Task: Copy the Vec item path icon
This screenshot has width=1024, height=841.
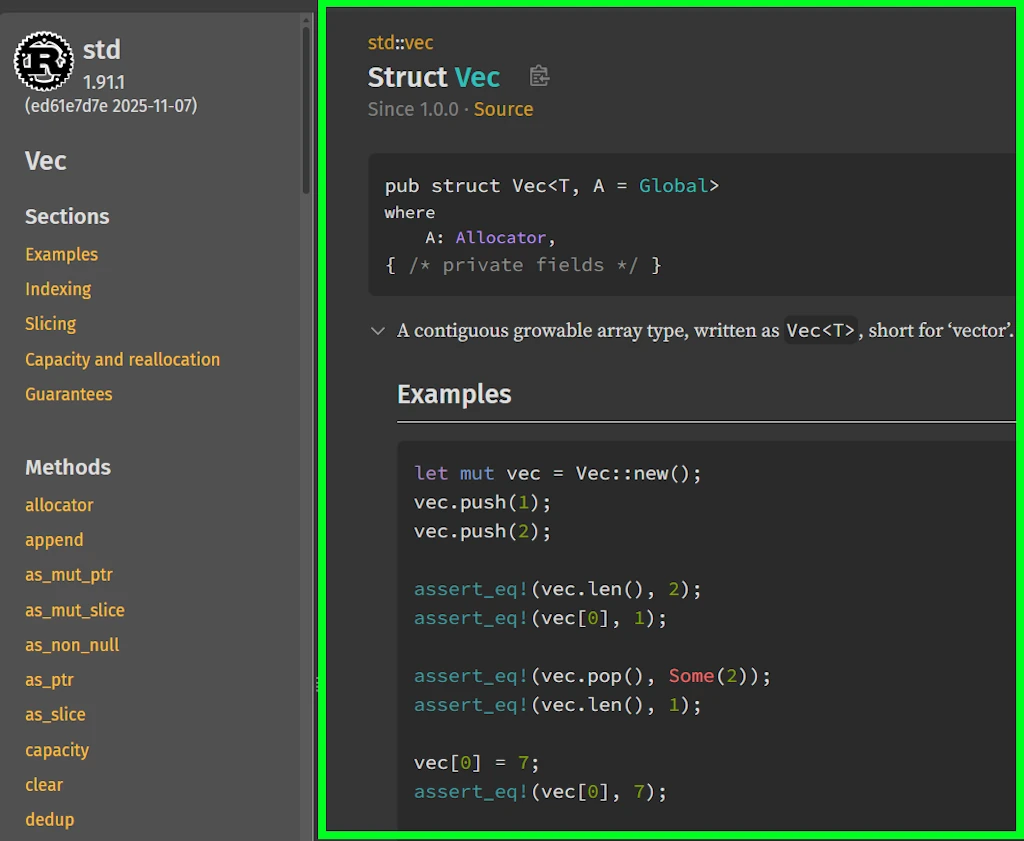Action: click(x=539, y=77)
